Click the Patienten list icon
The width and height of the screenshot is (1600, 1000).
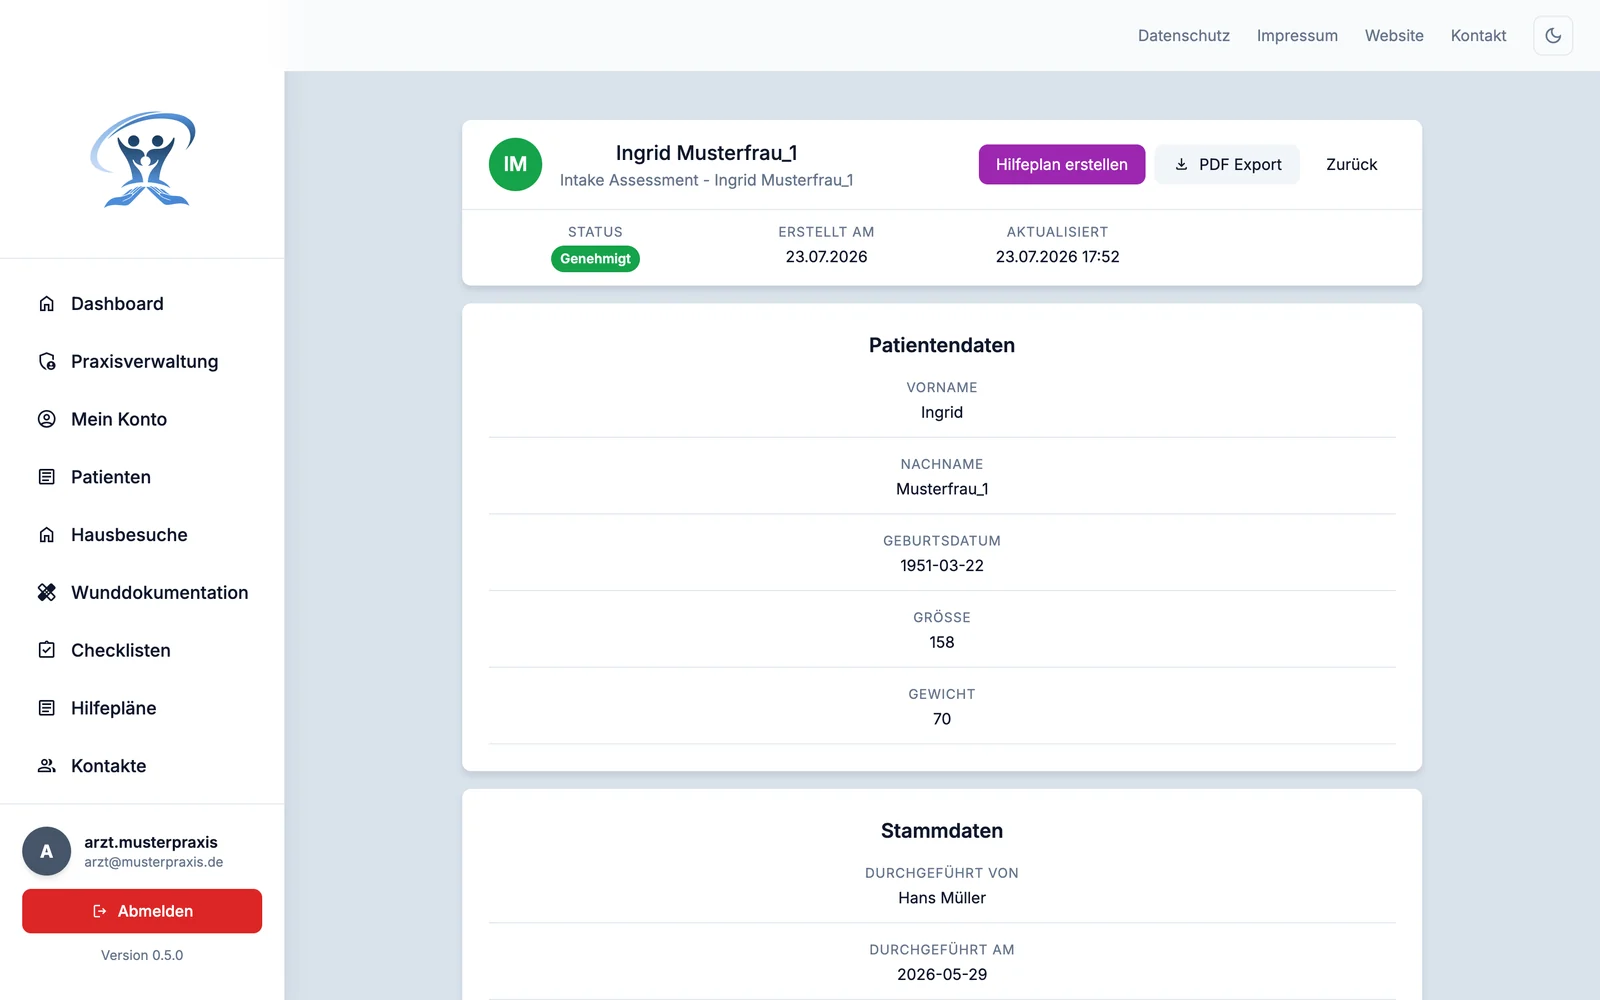pos(47,477)
